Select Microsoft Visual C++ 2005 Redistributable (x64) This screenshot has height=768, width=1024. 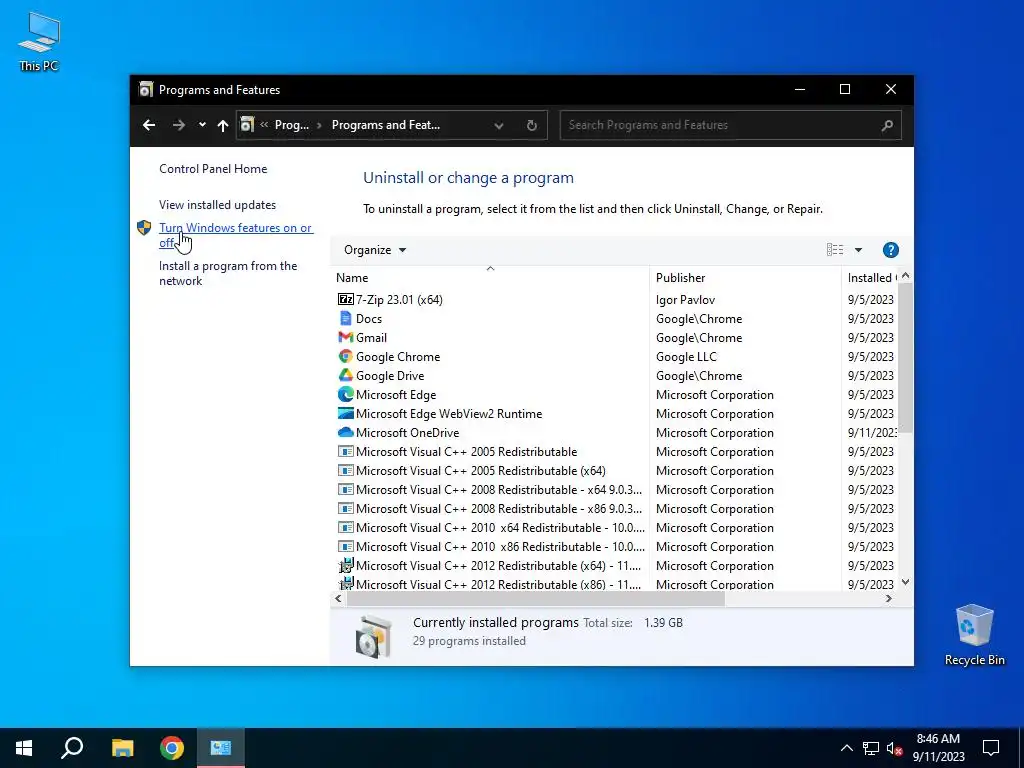(481, 471)
